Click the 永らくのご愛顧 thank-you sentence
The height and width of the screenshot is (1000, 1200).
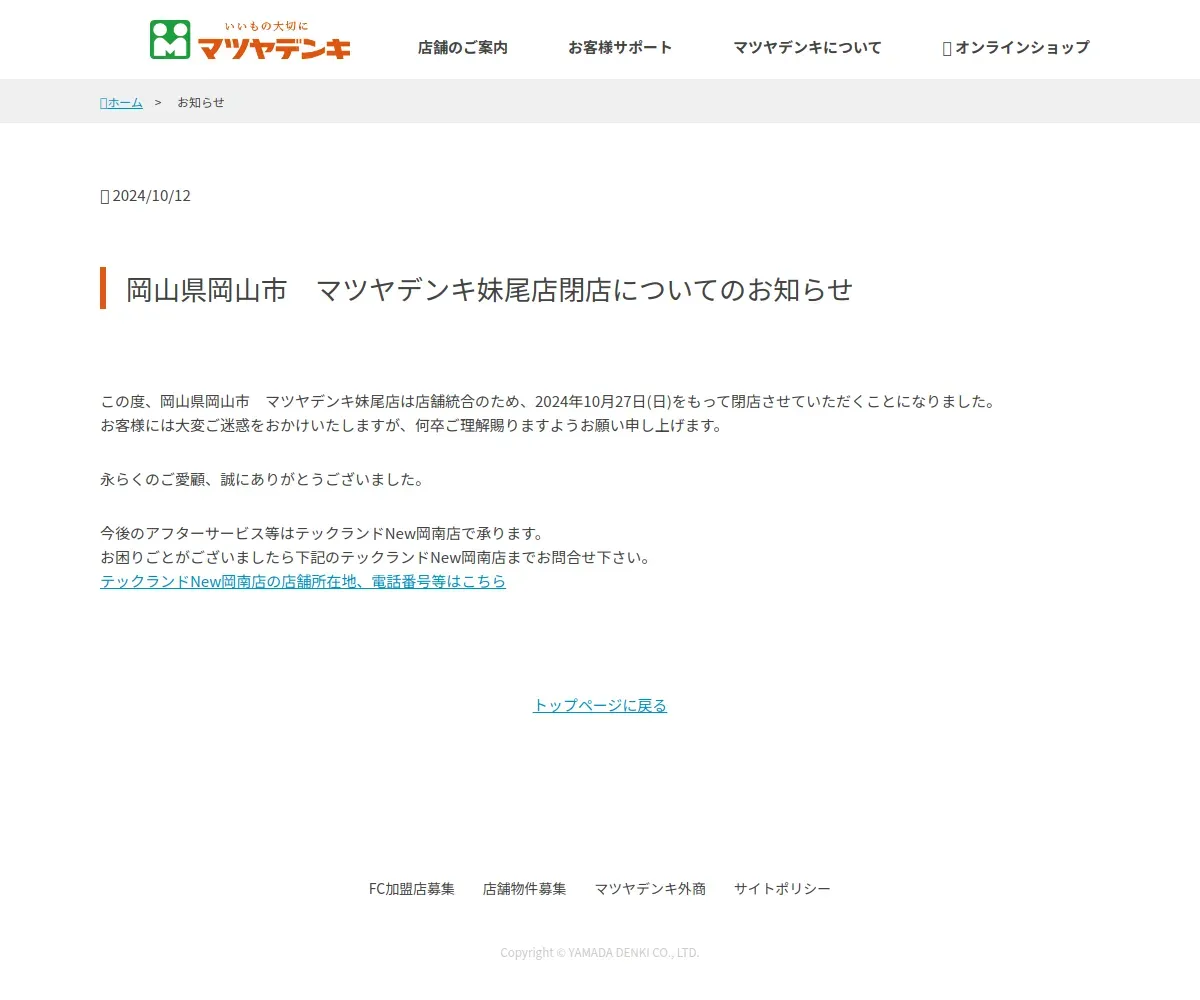click(263, 479)
